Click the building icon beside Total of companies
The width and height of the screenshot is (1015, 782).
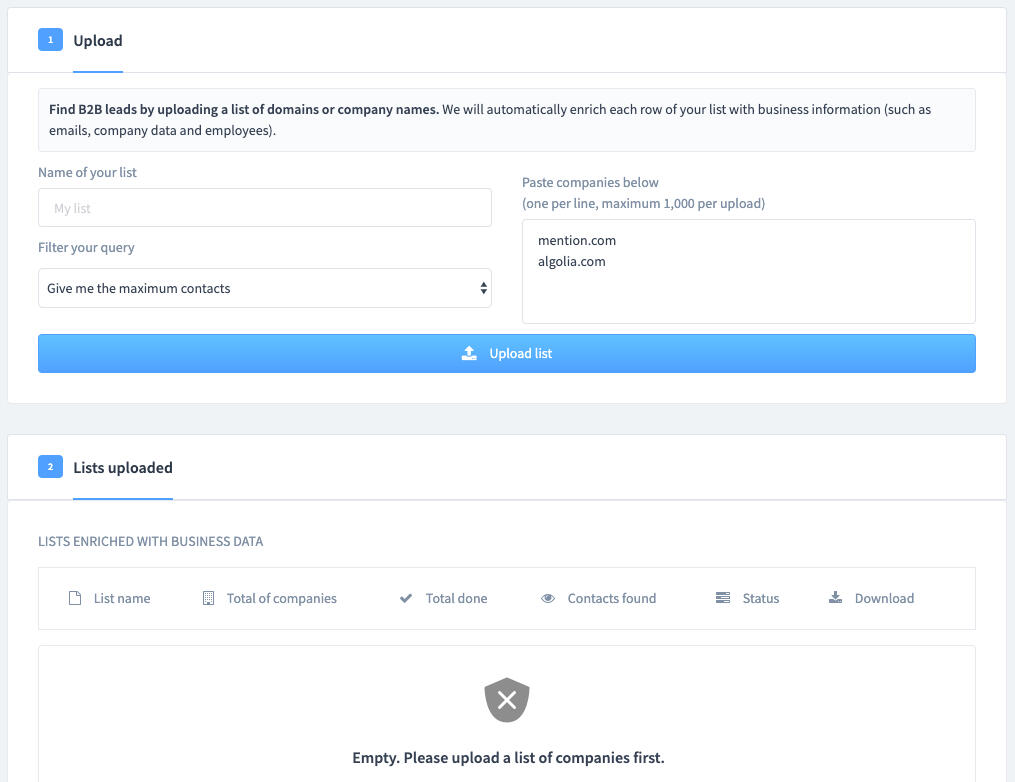tap(208, 598)
